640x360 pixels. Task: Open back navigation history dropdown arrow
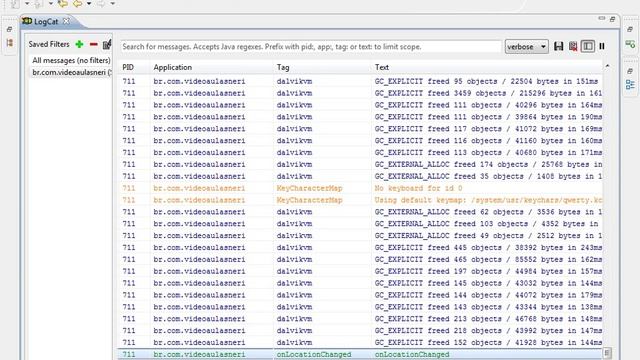click(x=89, y=4)
